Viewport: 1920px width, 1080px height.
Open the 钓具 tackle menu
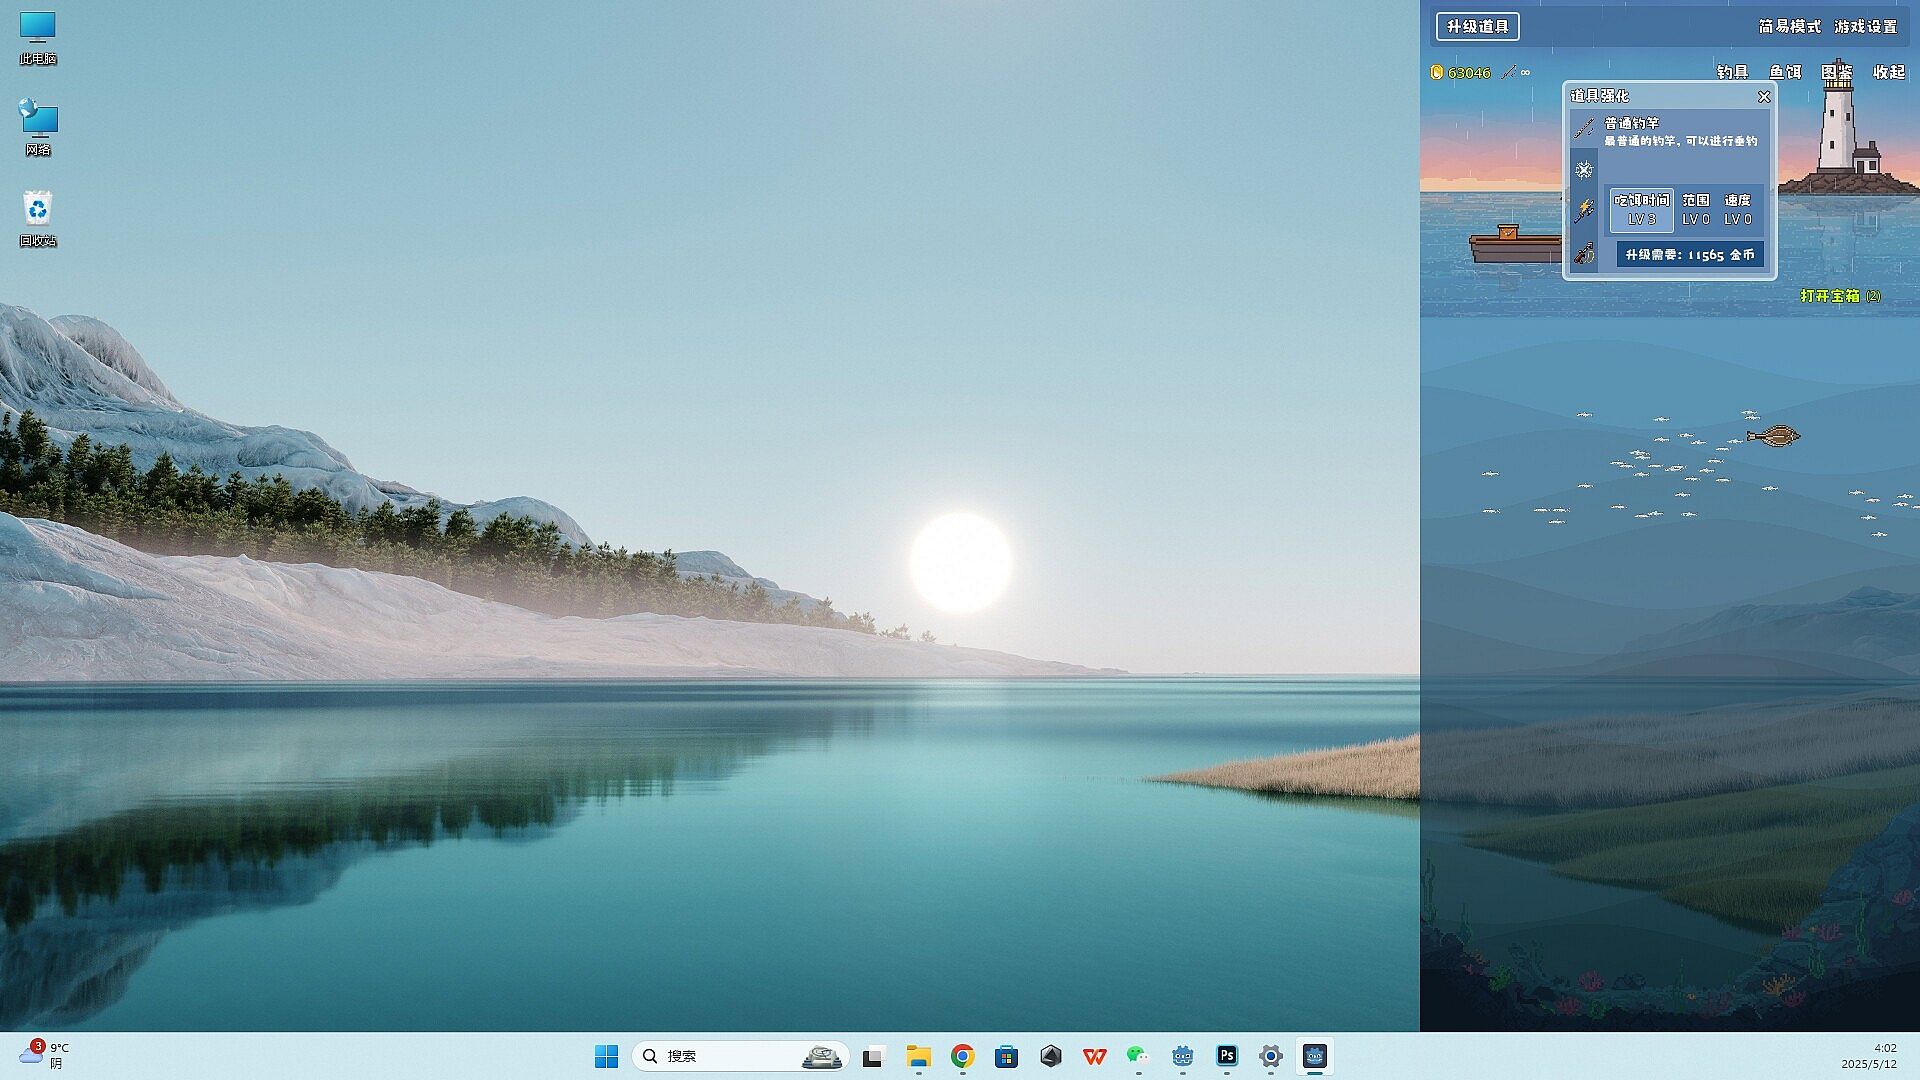click(1732, 72)
